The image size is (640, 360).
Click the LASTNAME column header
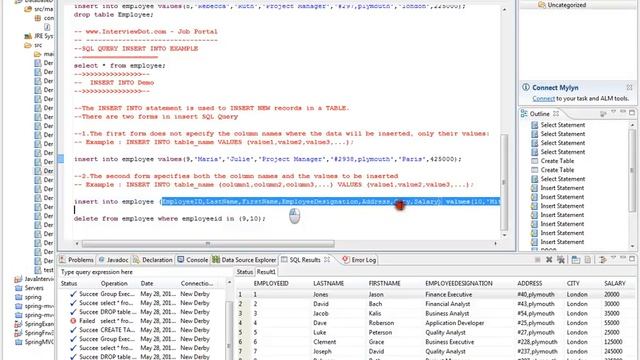(329, 283)
